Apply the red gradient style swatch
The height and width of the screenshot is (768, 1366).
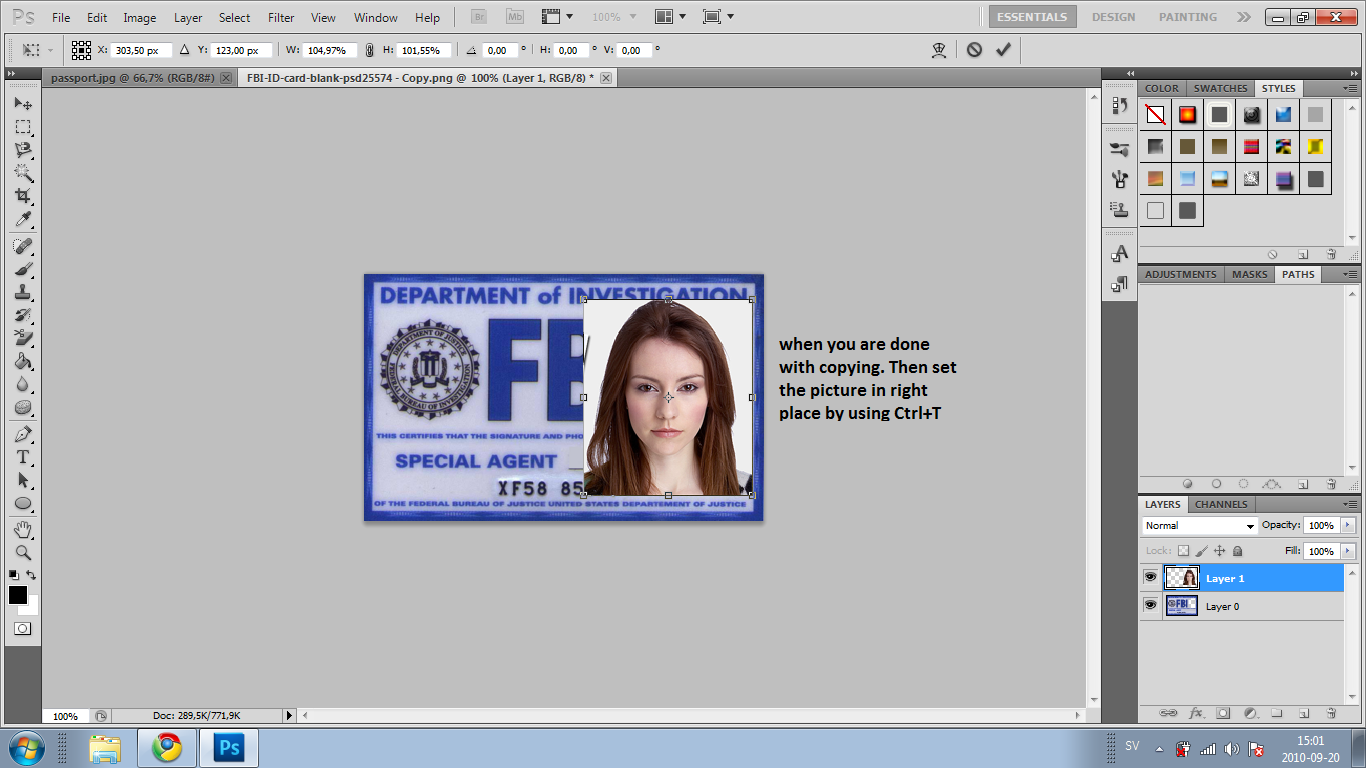tap(1187, 115)
